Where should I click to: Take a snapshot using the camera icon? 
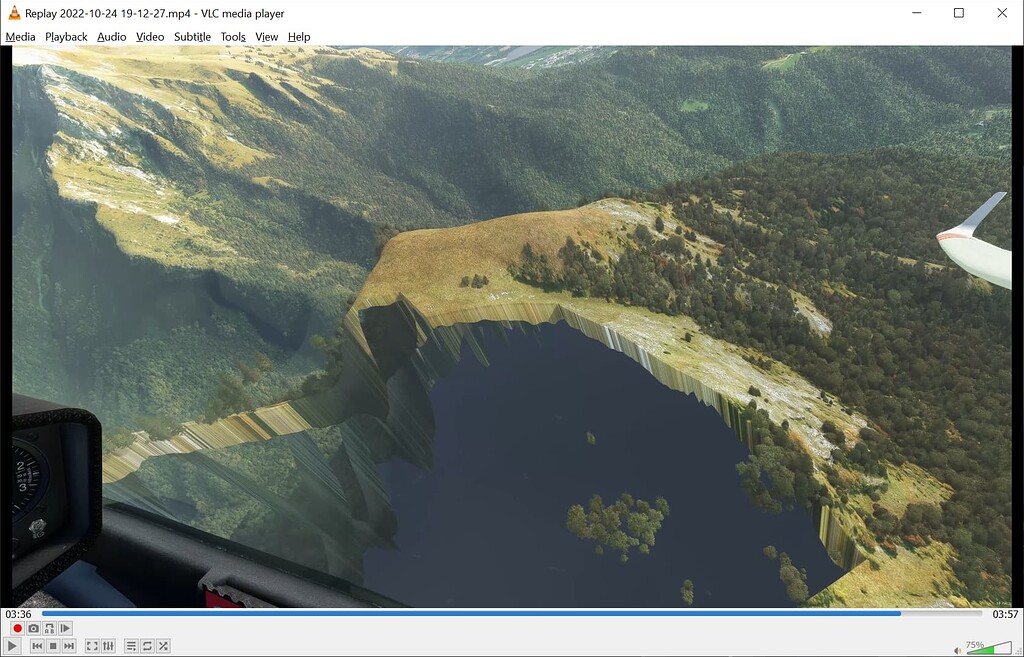(33, 629)
